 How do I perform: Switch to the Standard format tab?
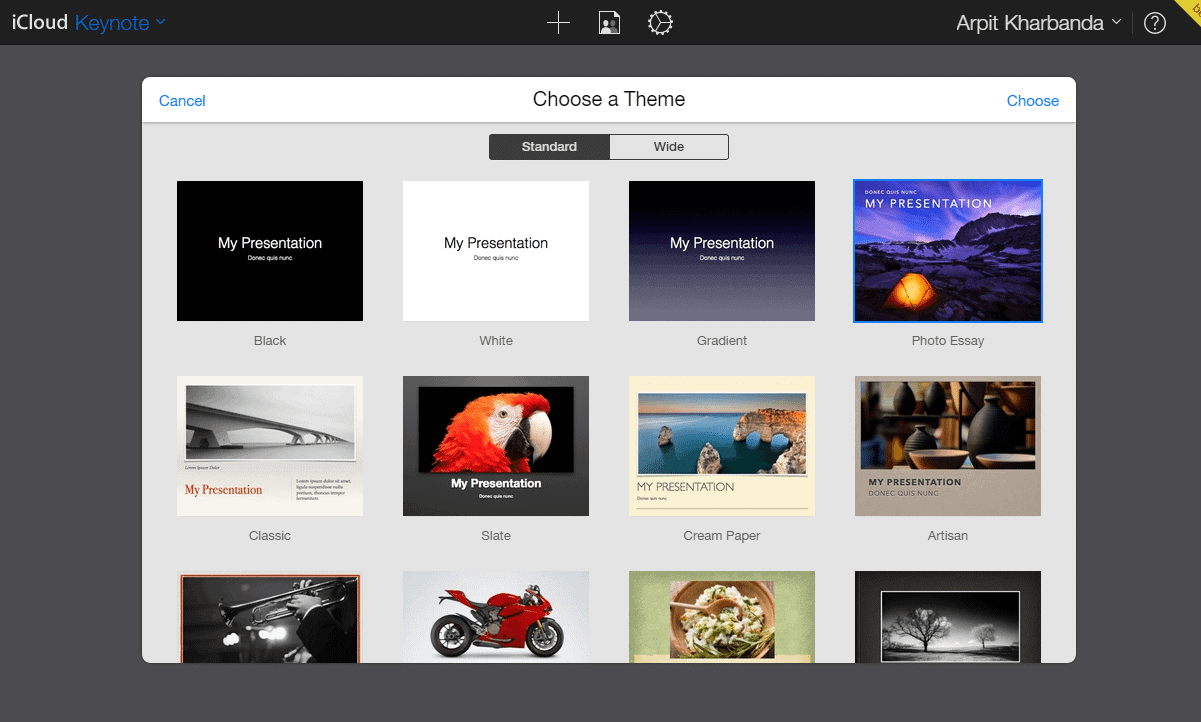tap(549, 146)
